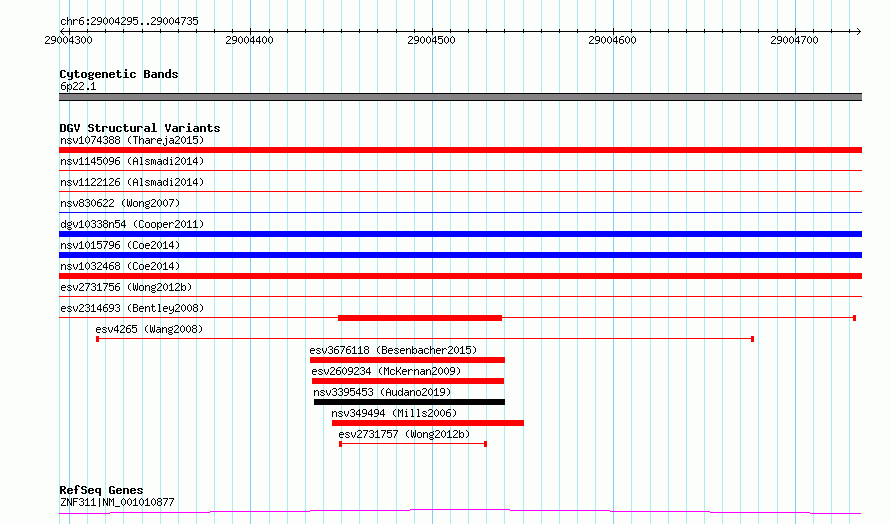Click the 29004400 ruler position label
Screen dimensions: 890x524
(249, 40)
